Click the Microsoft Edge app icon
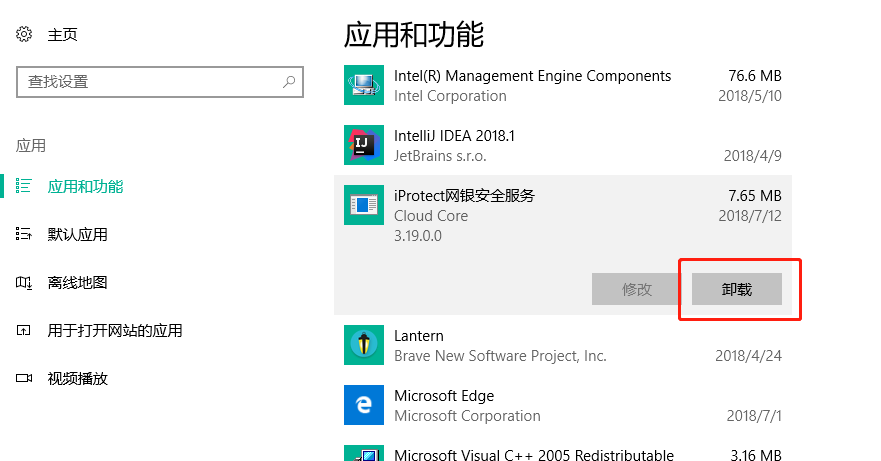 pos(364,405)
